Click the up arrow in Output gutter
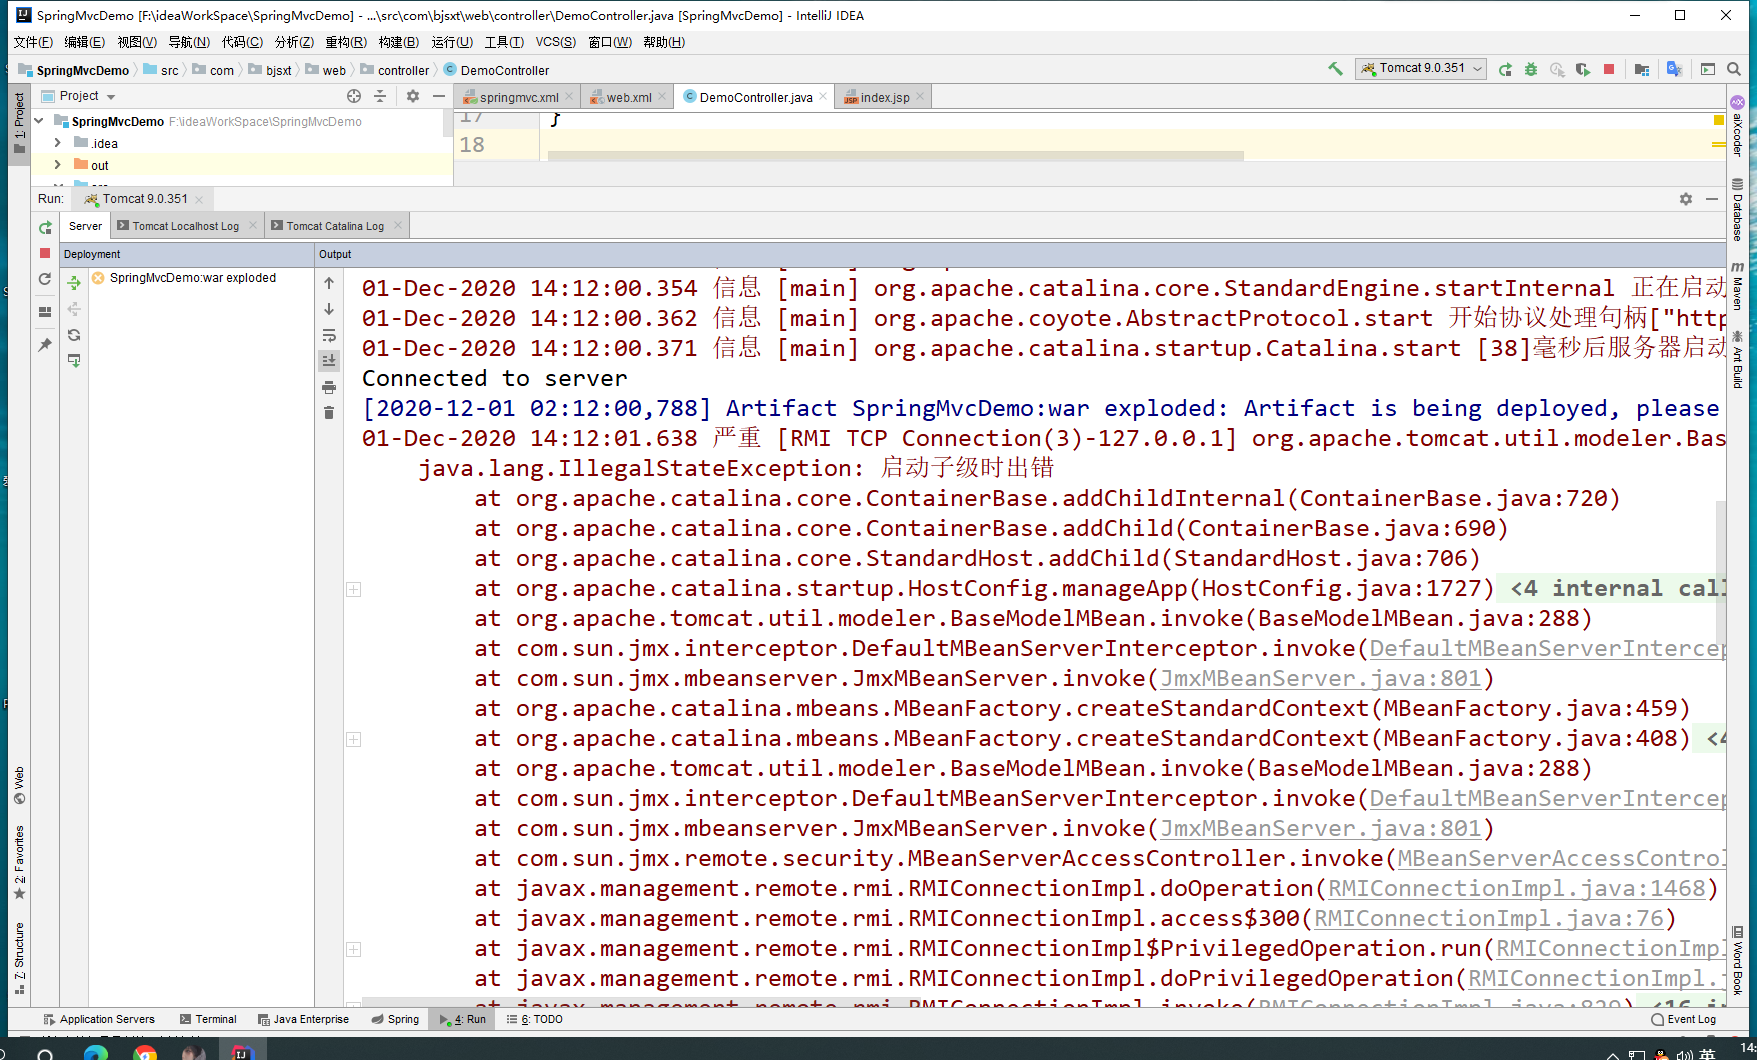Screen dimensions: 1757x1060 (329, 283)
